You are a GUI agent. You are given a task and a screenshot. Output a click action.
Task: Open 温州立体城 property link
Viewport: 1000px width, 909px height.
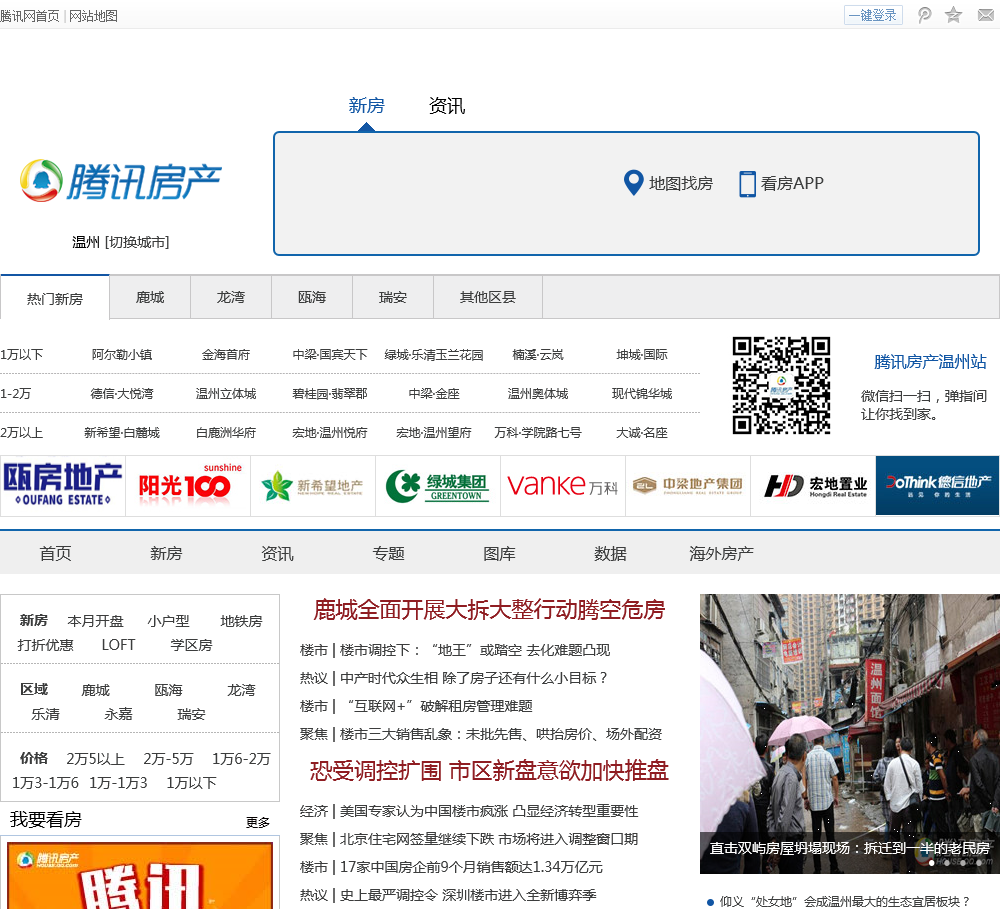pyautogui.click(x=226, y=394)
